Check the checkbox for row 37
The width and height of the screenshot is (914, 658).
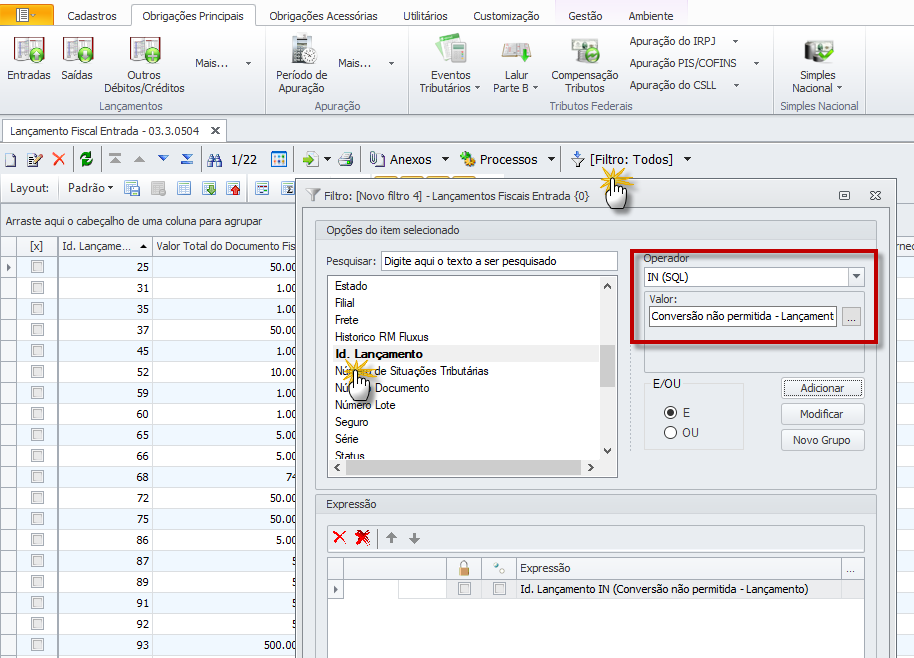click(x=37, y=330)
